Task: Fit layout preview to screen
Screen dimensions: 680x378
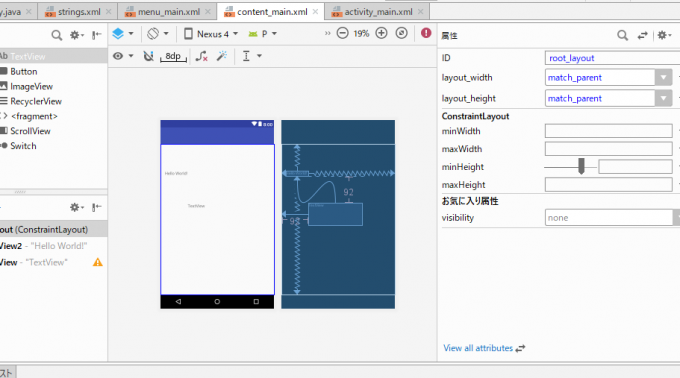Action: (x=402, y=33)
